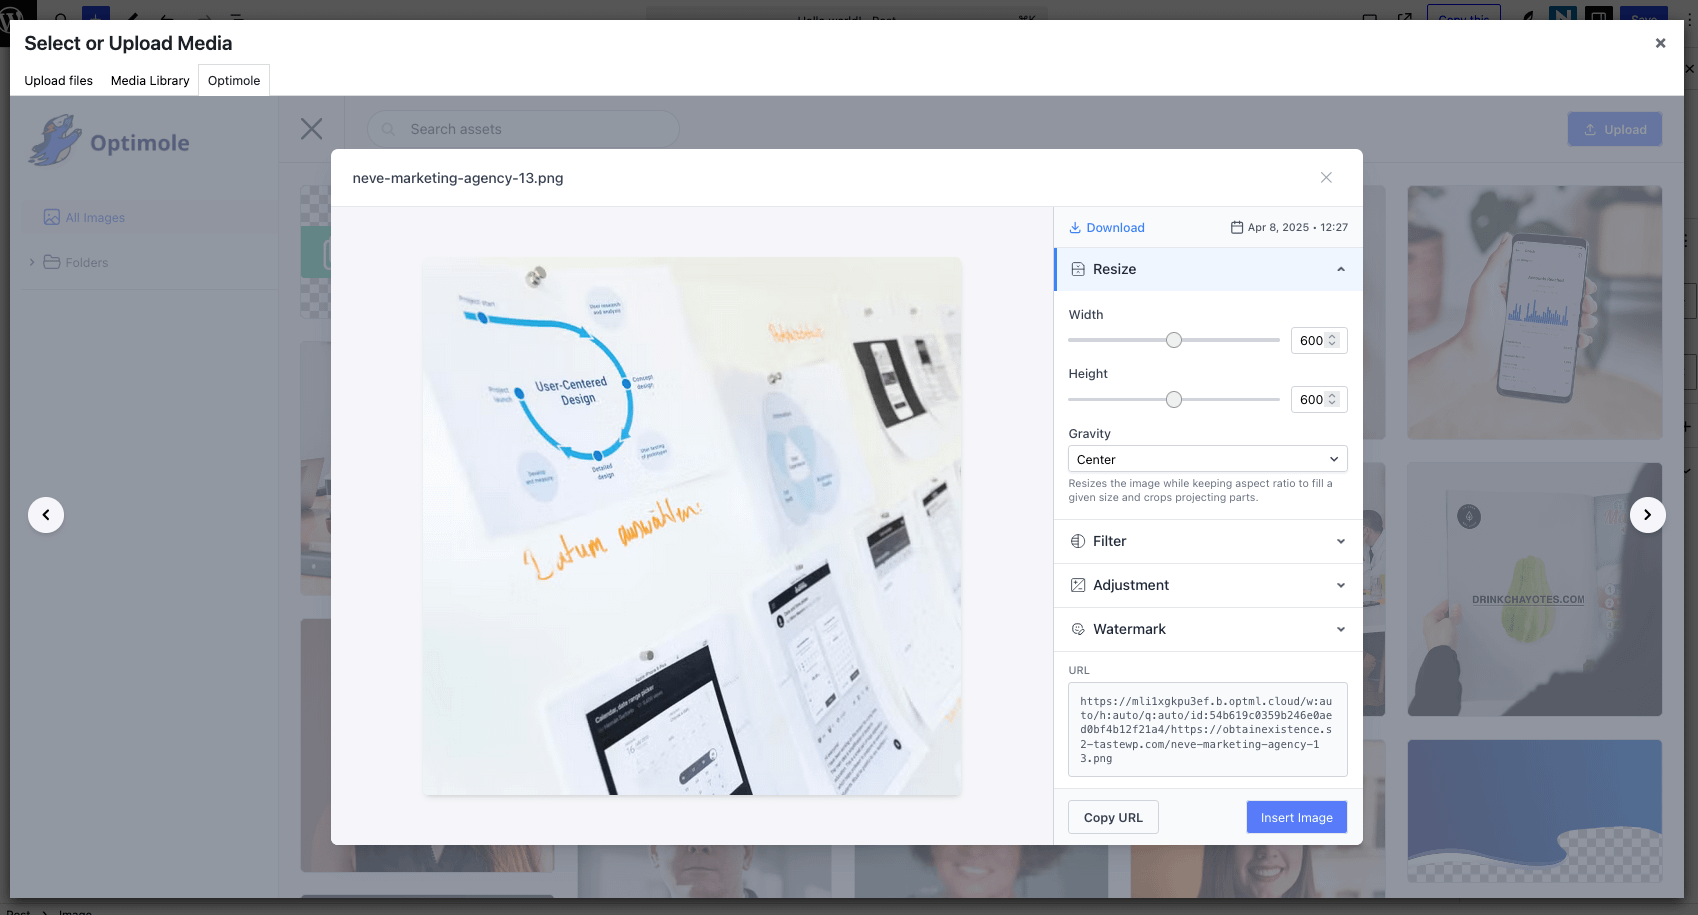Open the Gravity dropdown set to Center
This screenshot has height=915, width=1698.
tap(1207, 460)
